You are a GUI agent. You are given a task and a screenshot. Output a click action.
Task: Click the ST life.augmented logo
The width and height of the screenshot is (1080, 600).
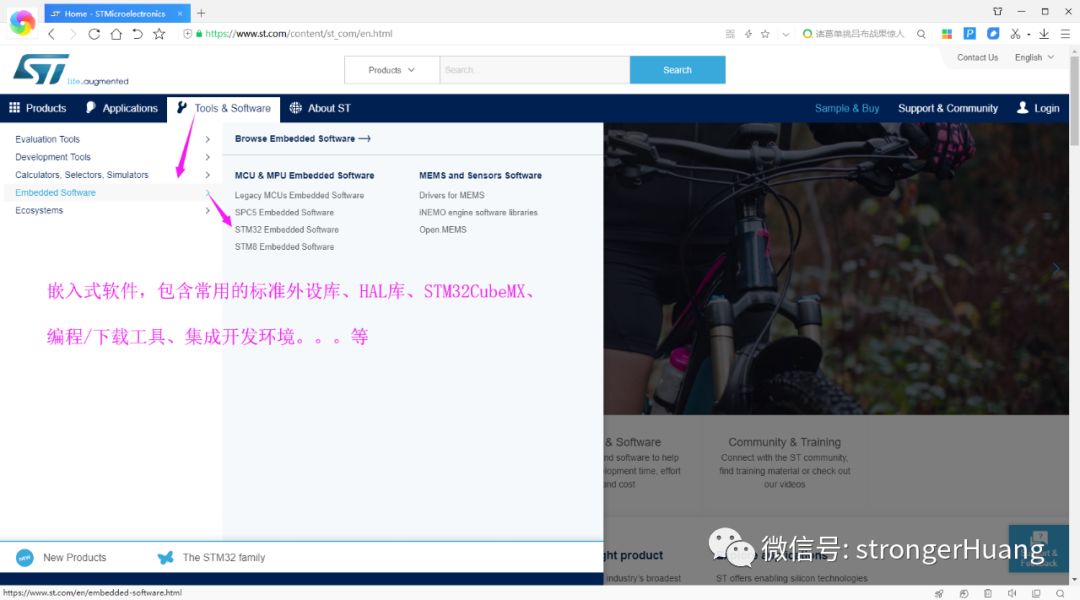[70, 70]
